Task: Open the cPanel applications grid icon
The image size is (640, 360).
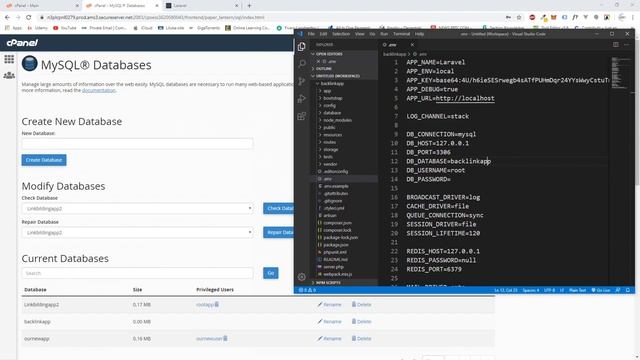Action: [x=9, y=59]
